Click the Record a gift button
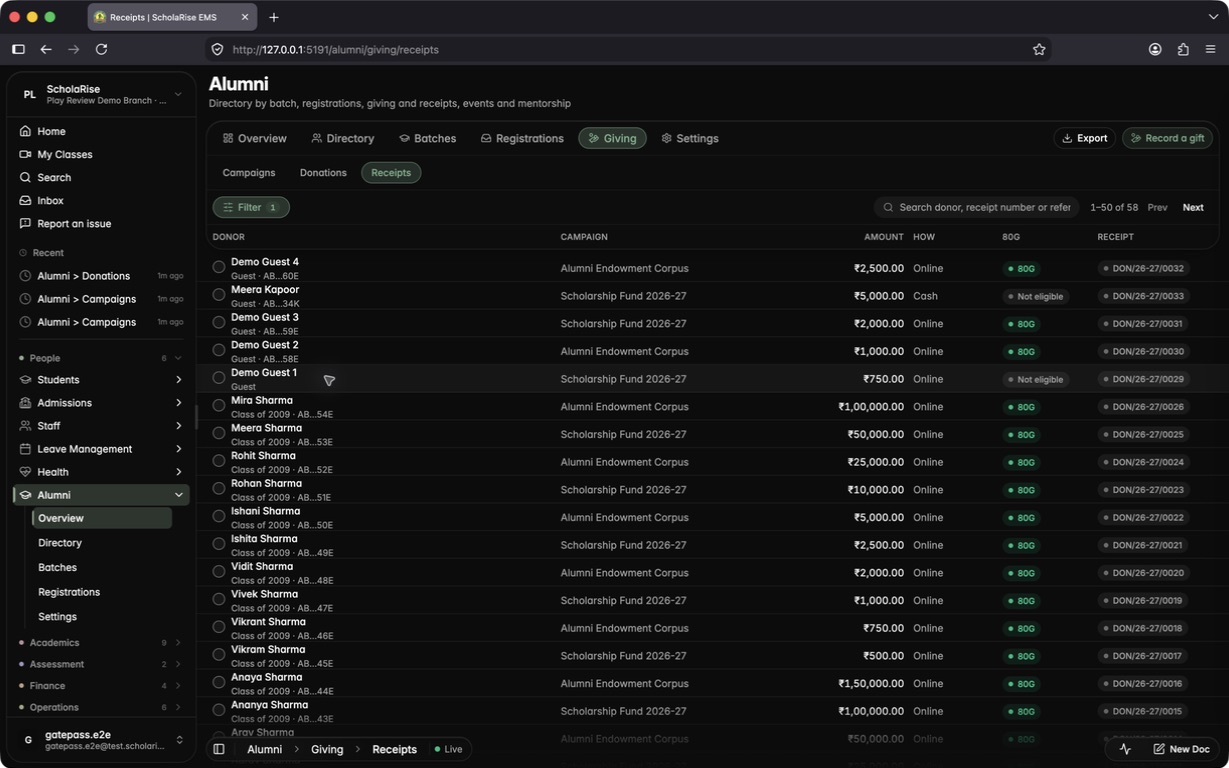The height and width of the screenshot is (768, 1229). pyautogui.click(x=1167, y=138)
